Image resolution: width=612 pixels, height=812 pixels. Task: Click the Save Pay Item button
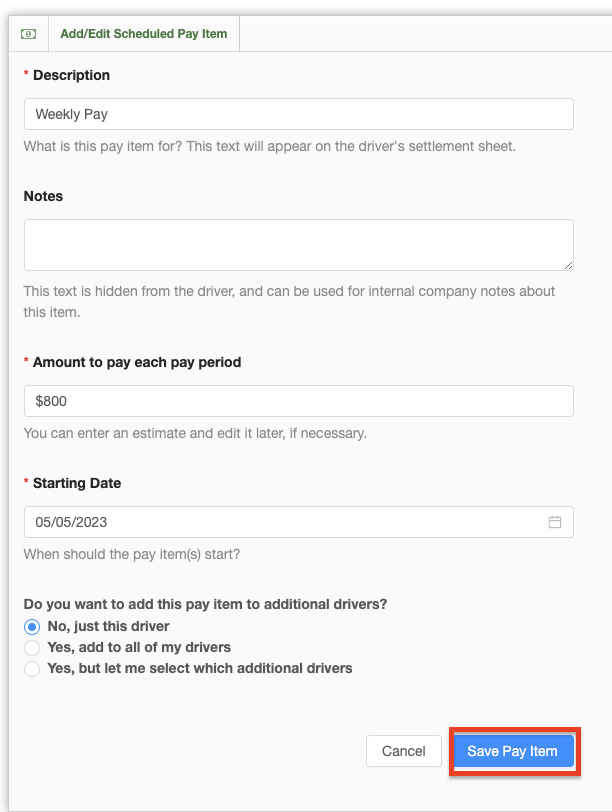click(x=512, y=751)
